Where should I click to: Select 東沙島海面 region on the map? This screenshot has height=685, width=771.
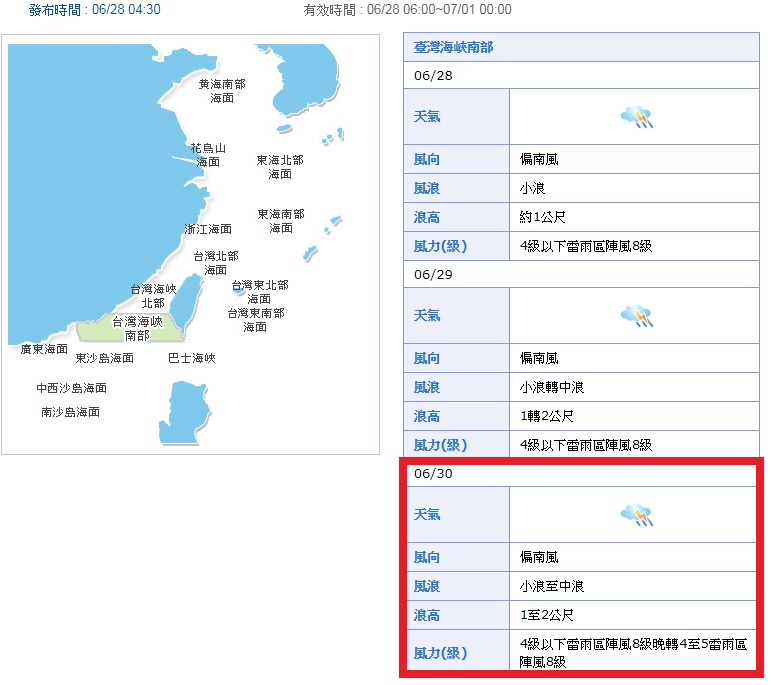pos(104,357)
